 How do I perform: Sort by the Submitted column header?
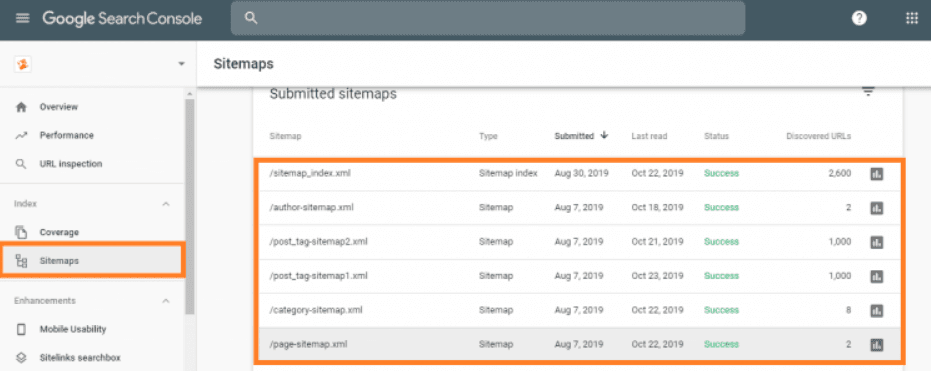point(574,136)
